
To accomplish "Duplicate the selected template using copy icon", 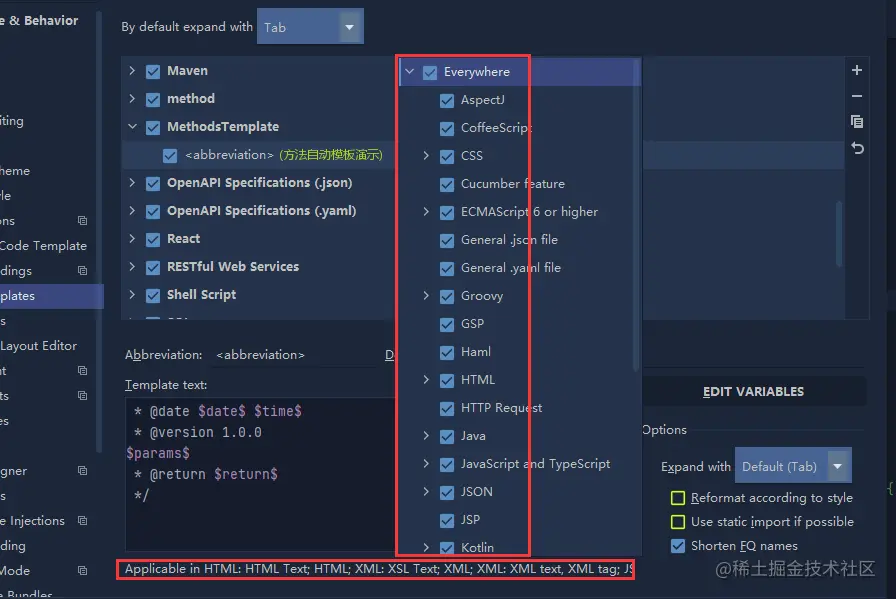I will pyautogui.click(x=857, y=122).
